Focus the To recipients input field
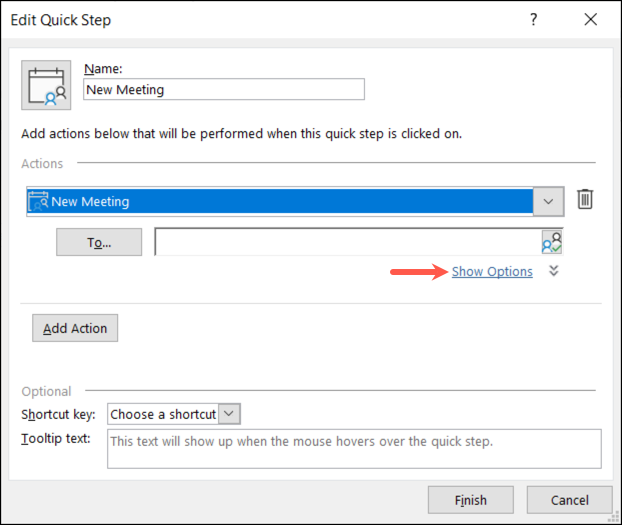Viewport: 622px width, 525px height. (x=346, y=242)
